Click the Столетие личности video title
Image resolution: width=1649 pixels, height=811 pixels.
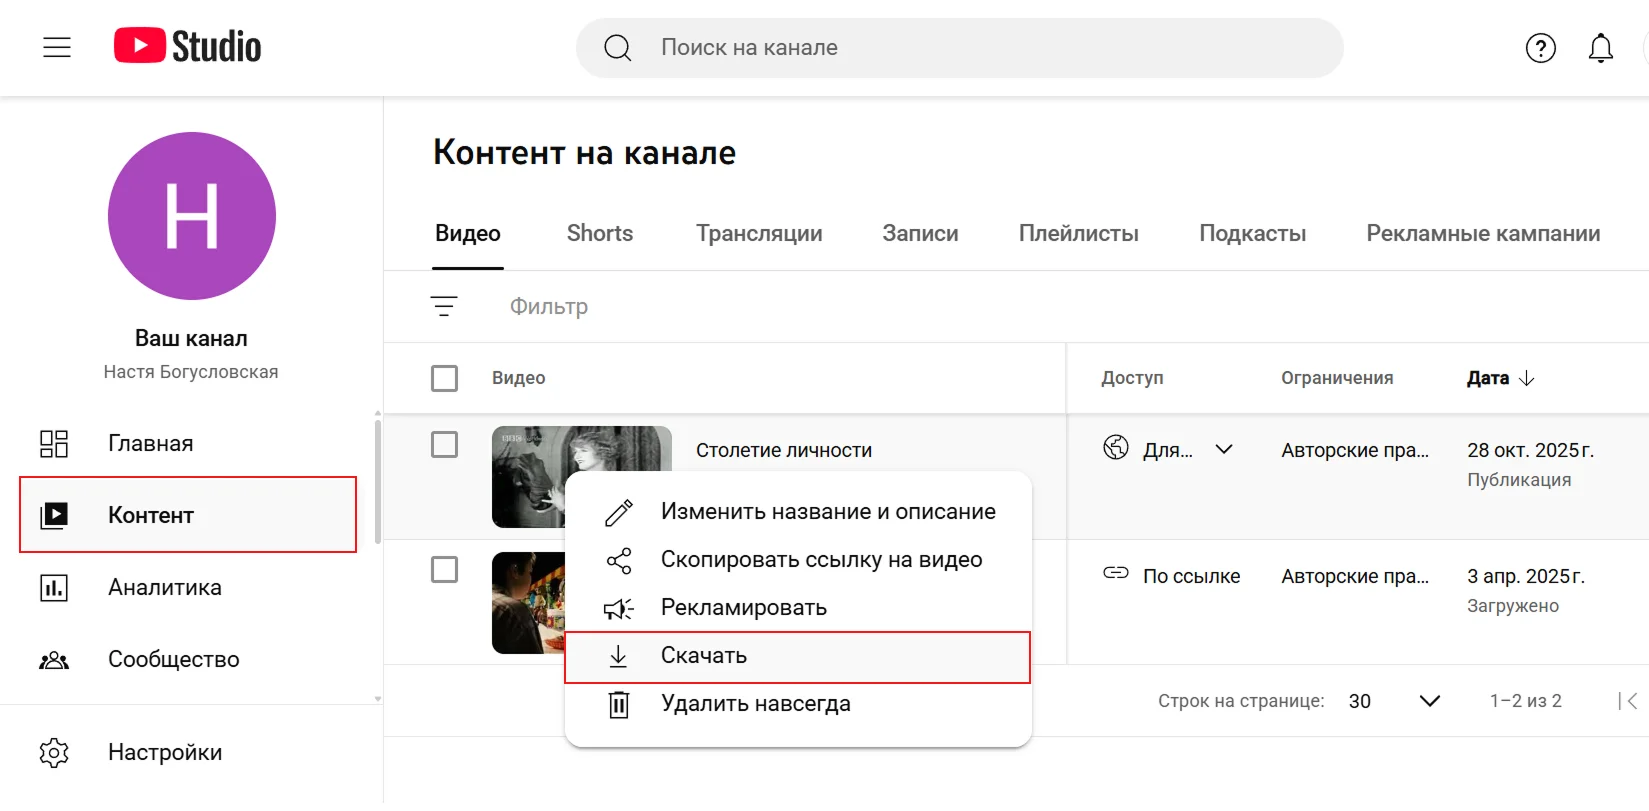click(x=784, y=450)
